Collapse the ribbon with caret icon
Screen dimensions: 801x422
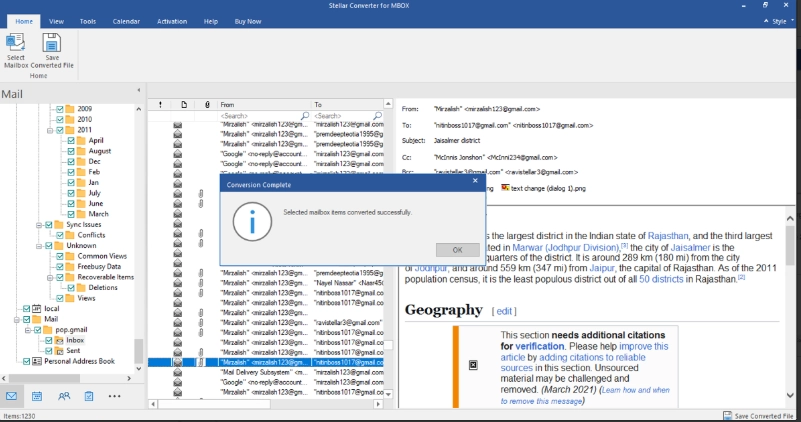[x=766, y=21]
